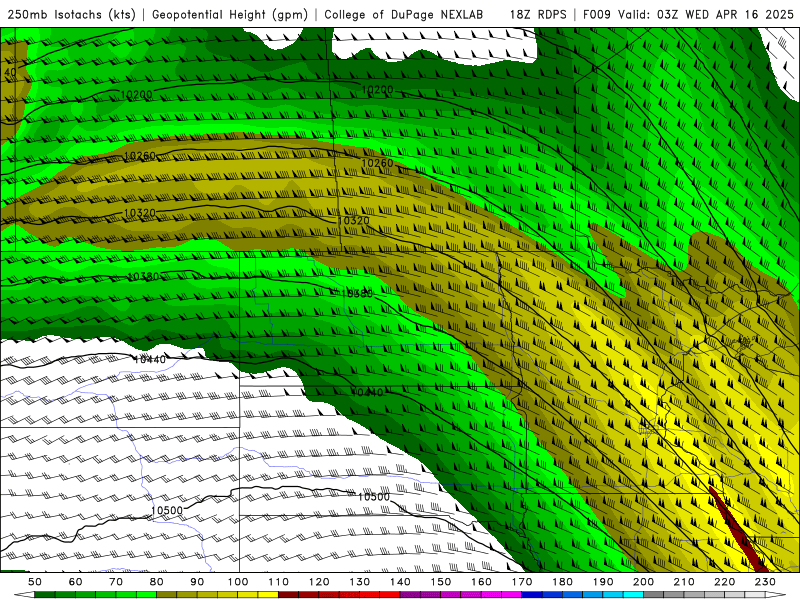Click the easternmost 10320 contour label
The width and height of the screenshot is (800, 600).
tap(354, 221)
